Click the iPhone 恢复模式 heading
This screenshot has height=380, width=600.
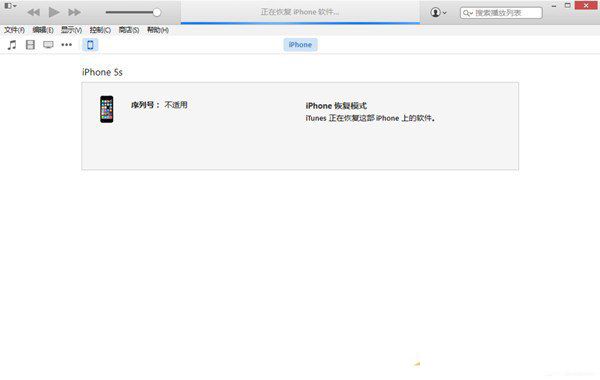pyautogui.click(x=336, y=106)
